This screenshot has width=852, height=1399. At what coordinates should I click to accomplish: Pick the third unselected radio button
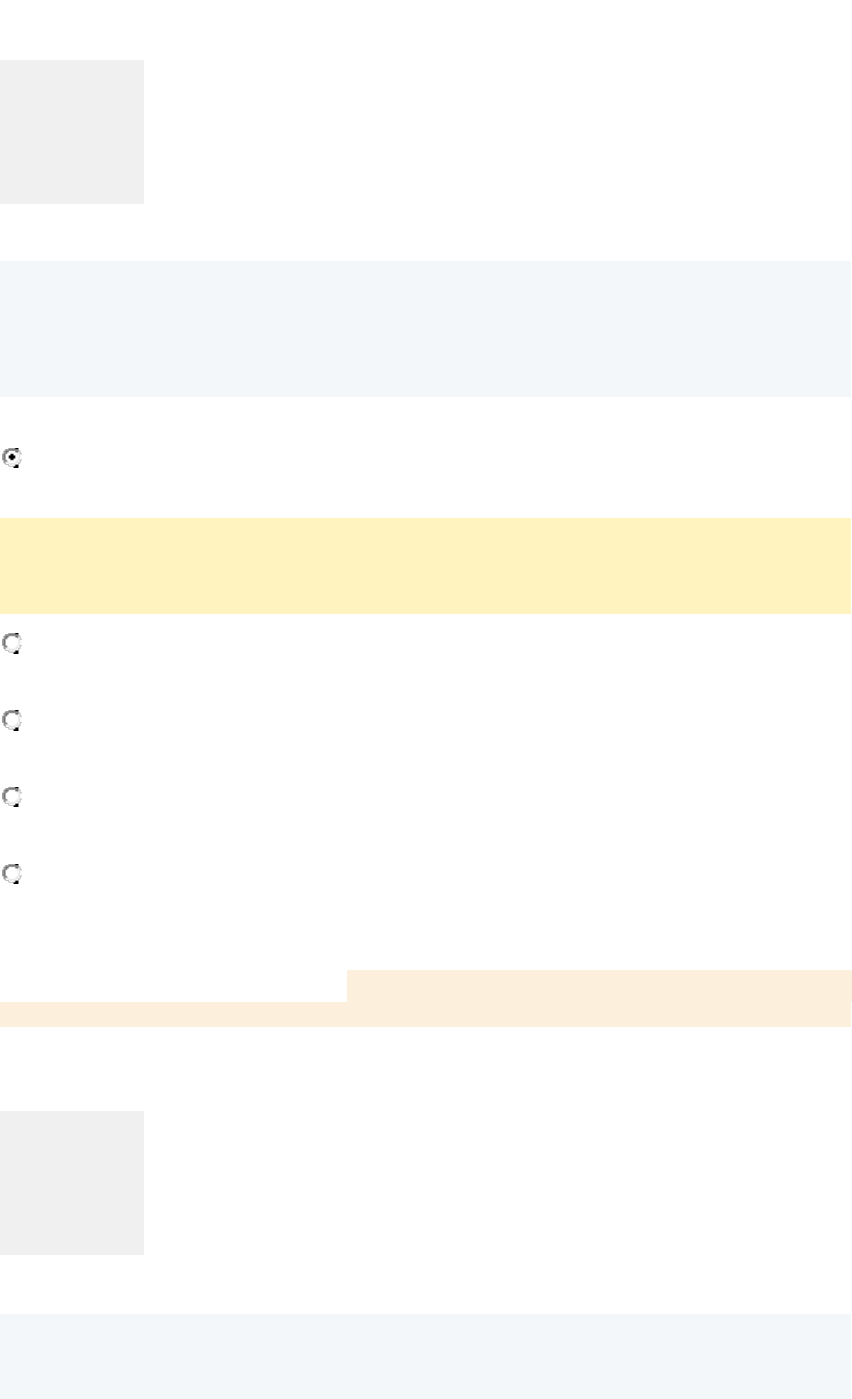click(x=13, y=797)
